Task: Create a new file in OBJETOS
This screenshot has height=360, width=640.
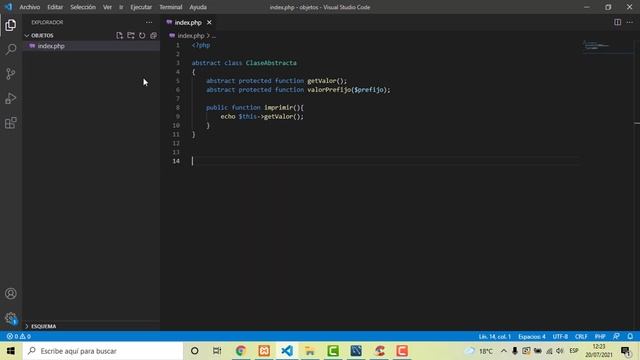Action: (119, 36)
